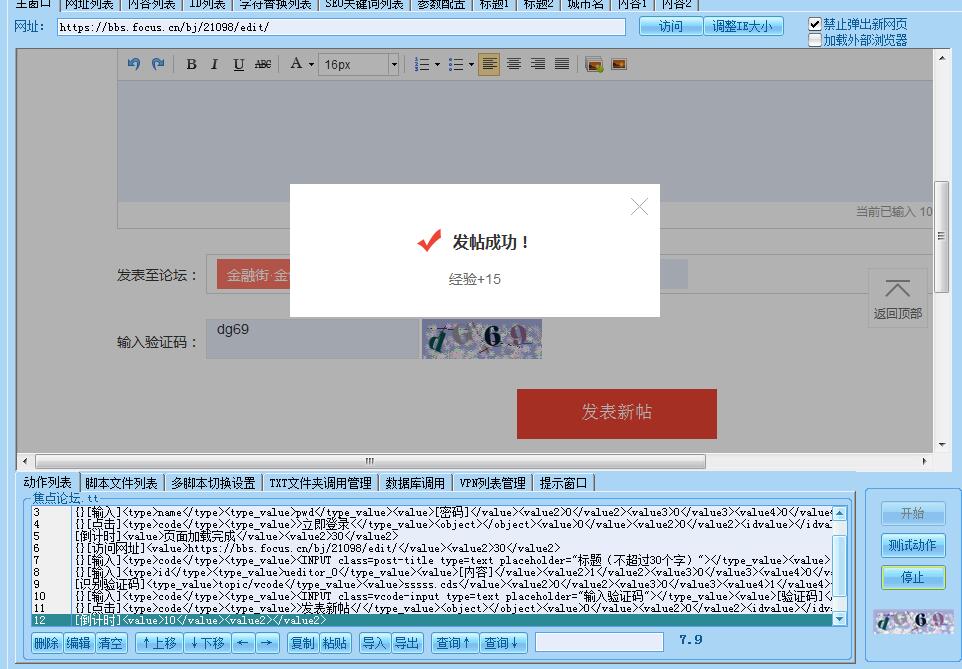Align text right
962x669 pixels.
coord(538,64)
